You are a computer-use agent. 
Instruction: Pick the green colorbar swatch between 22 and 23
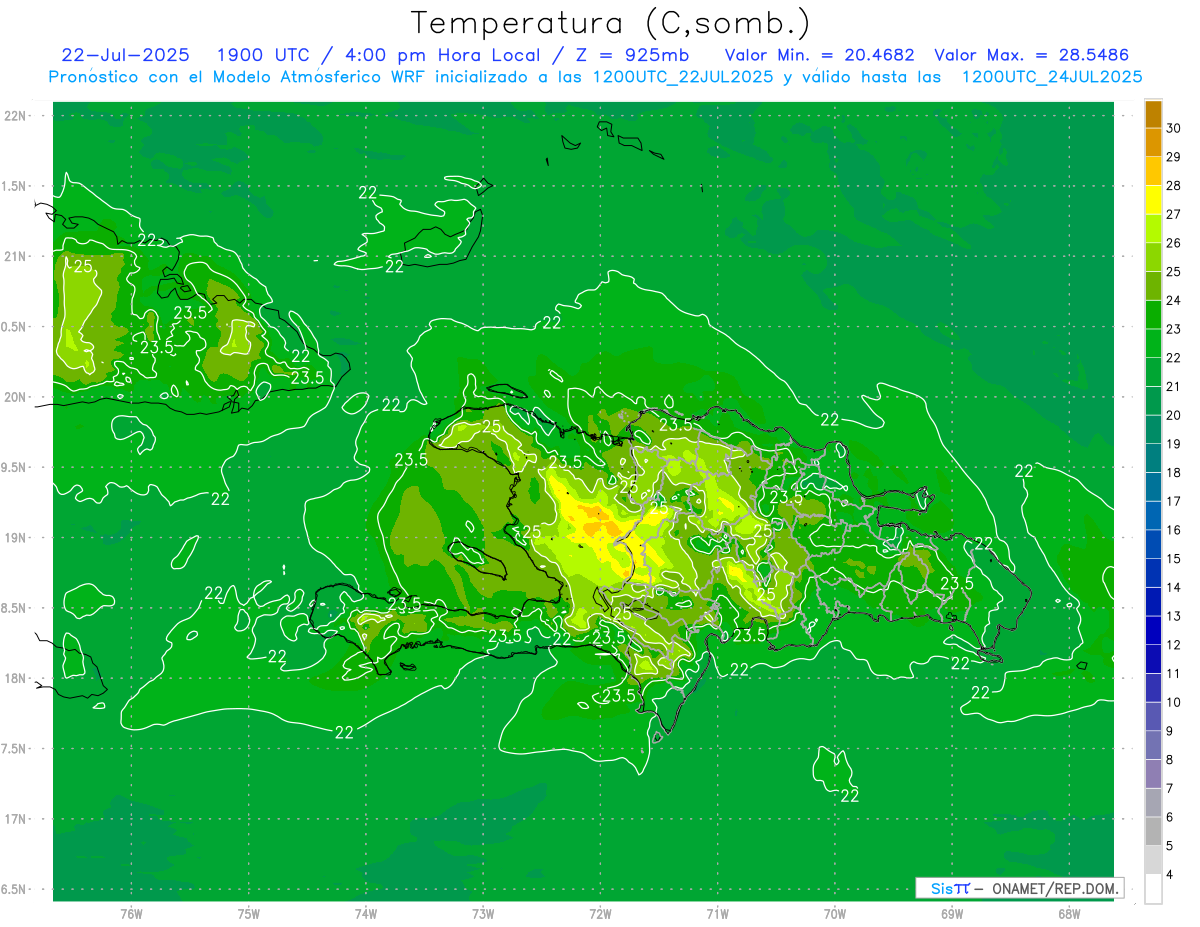(x=1153, y=343)
